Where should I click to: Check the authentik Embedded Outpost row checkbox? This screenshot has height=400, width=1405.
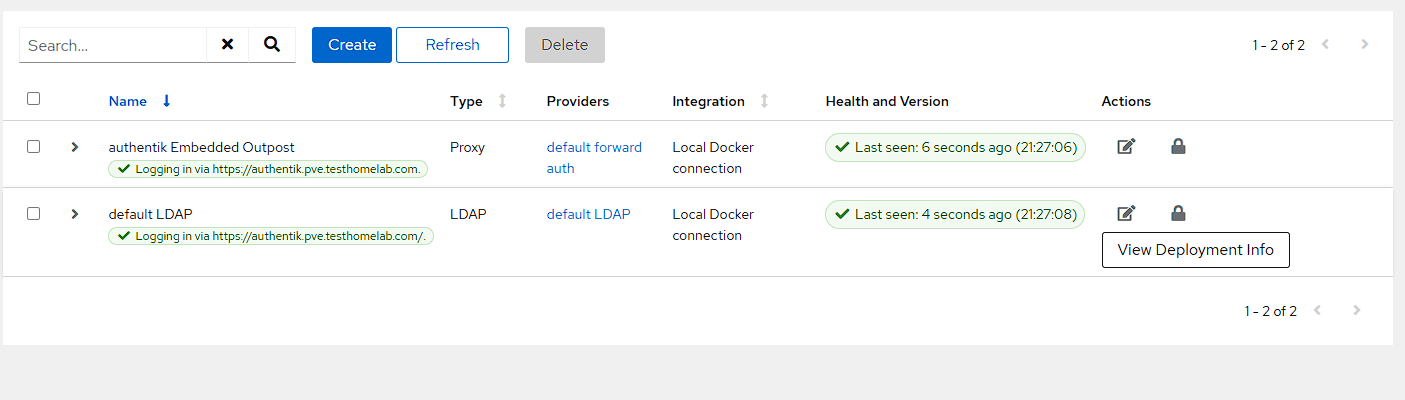34,147
